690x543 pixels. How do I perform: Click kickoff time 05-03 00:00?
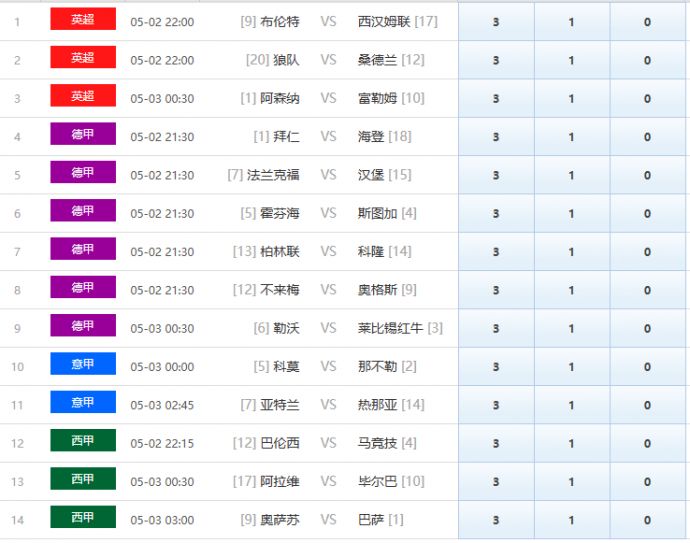click(162, 367)
